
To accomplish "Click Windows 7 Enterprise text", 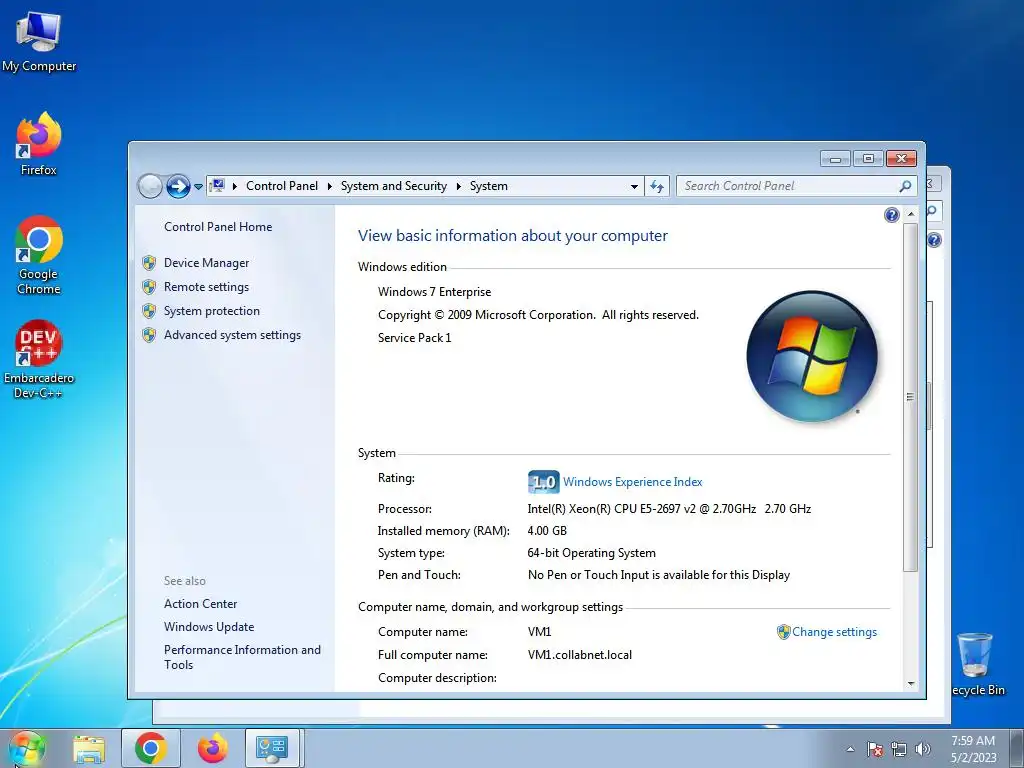I will point(434,292).
